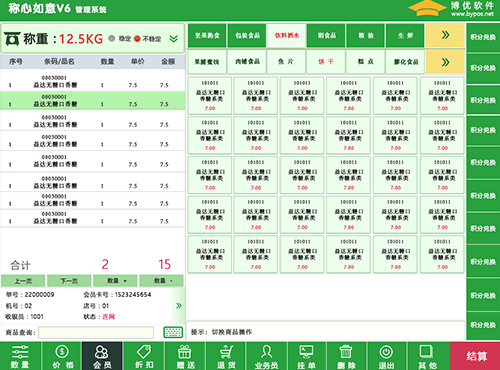Screen dimensions: 500x370
Task: Choose the 膨化食品 subcategory
Action: [x=405, y=62]
